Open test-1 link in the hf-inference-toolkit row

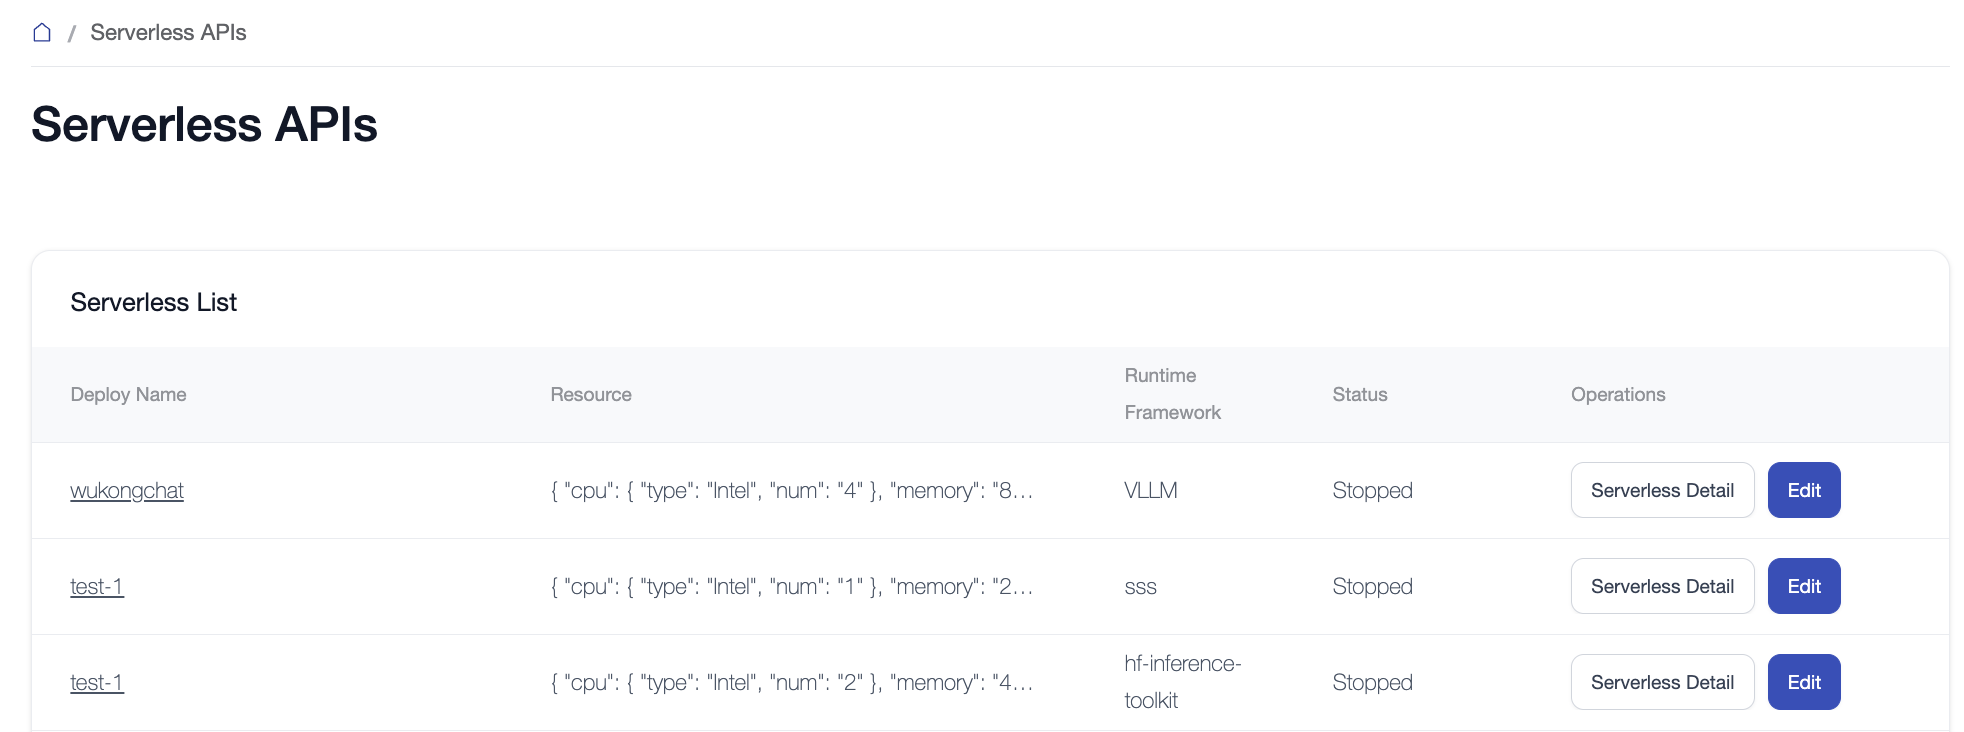[97, 683]
